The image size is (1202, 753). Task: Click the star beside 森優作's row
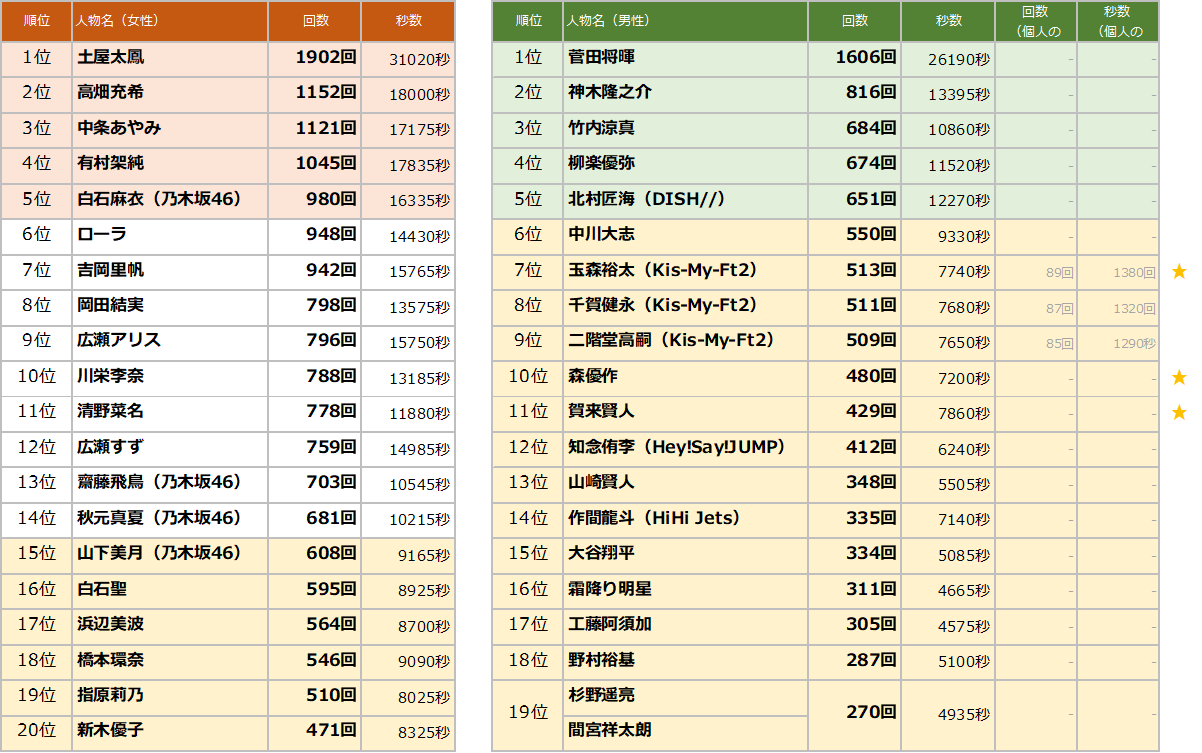(1179, 377)
